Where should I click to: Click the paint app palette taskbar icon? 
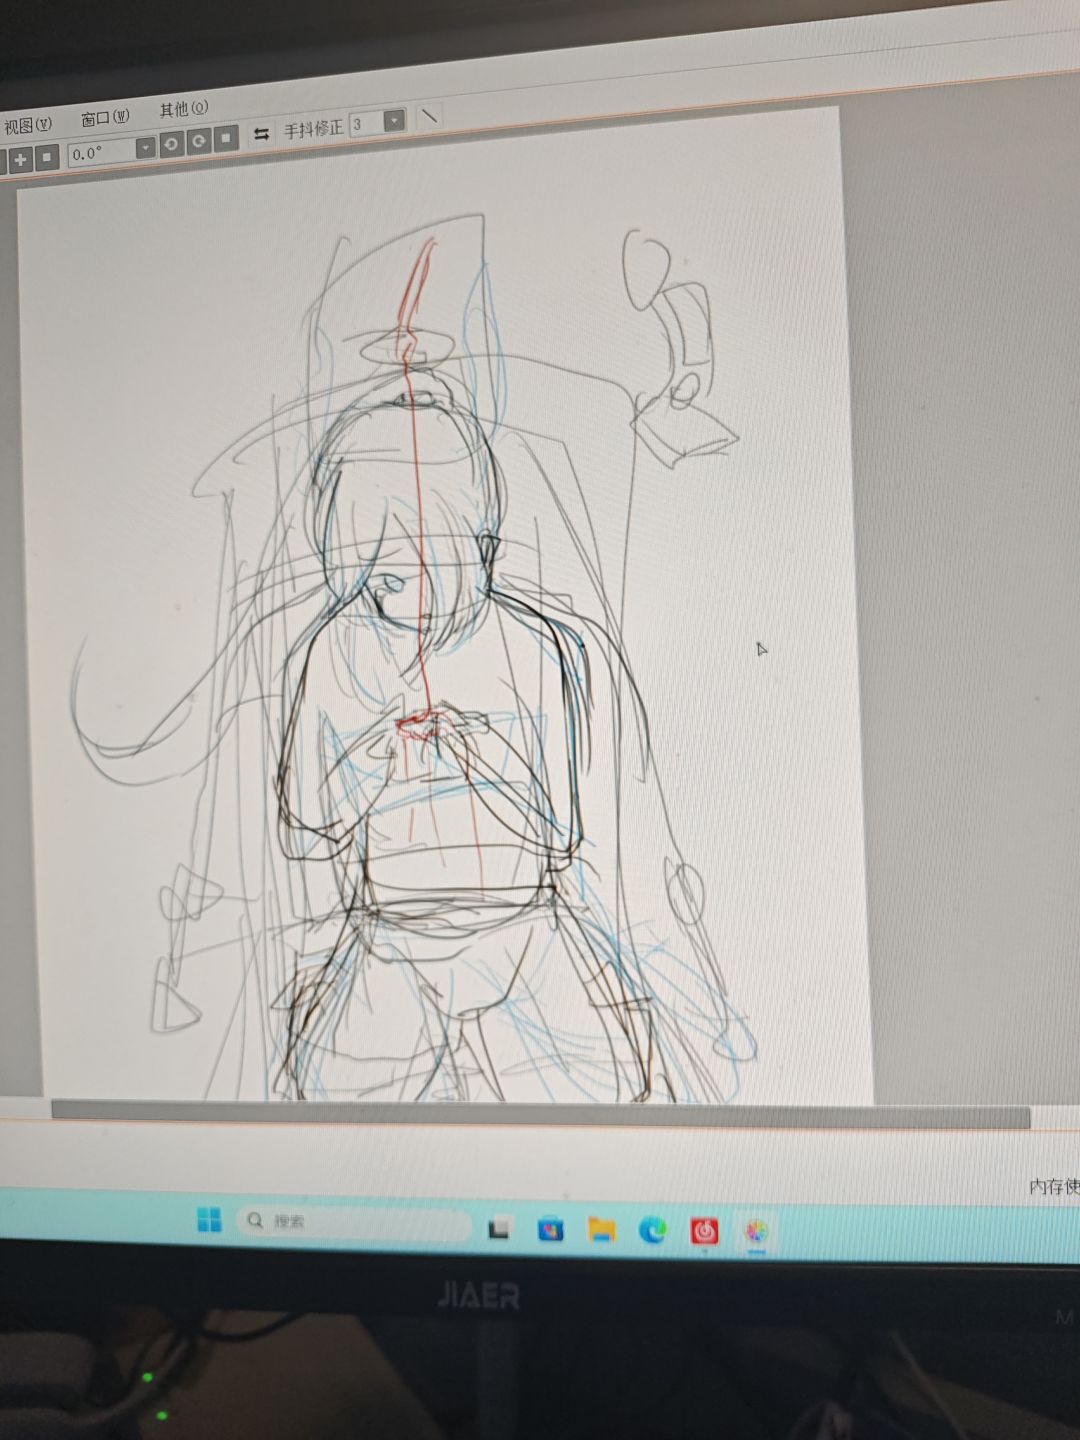(757, 1231)
